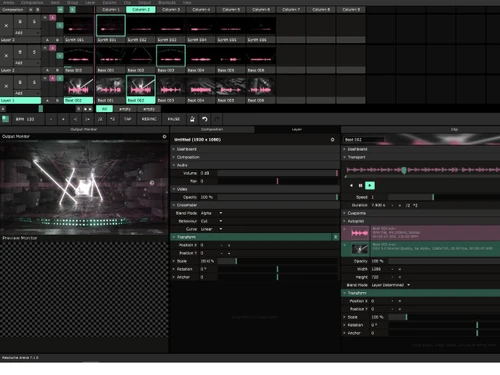Increase clip Width with the plus button
The height and width of the screenshot is (375, 500).
[400, 269]
